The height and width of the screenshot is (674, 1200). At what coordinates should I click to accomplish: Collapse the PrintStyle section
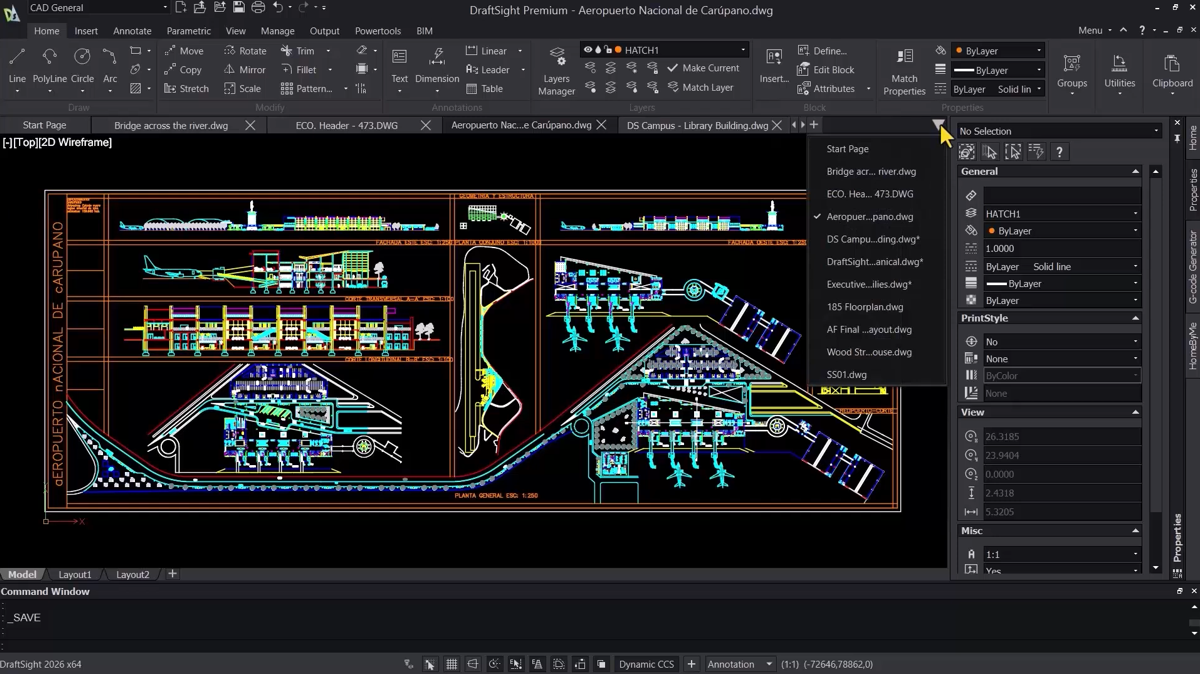pyautogui.click(x=1135, y=318)
